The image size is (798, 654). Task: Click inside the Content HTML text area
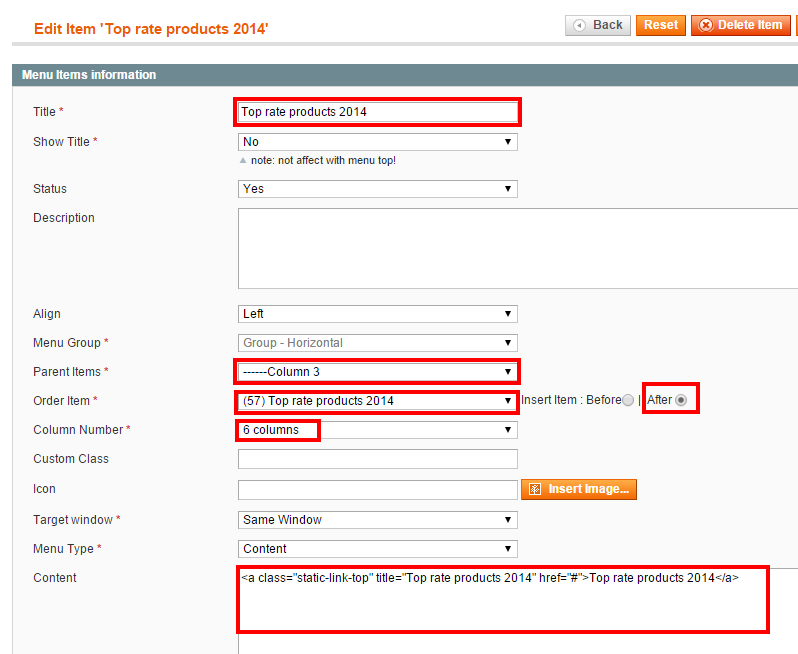click(x=518, y=611)
